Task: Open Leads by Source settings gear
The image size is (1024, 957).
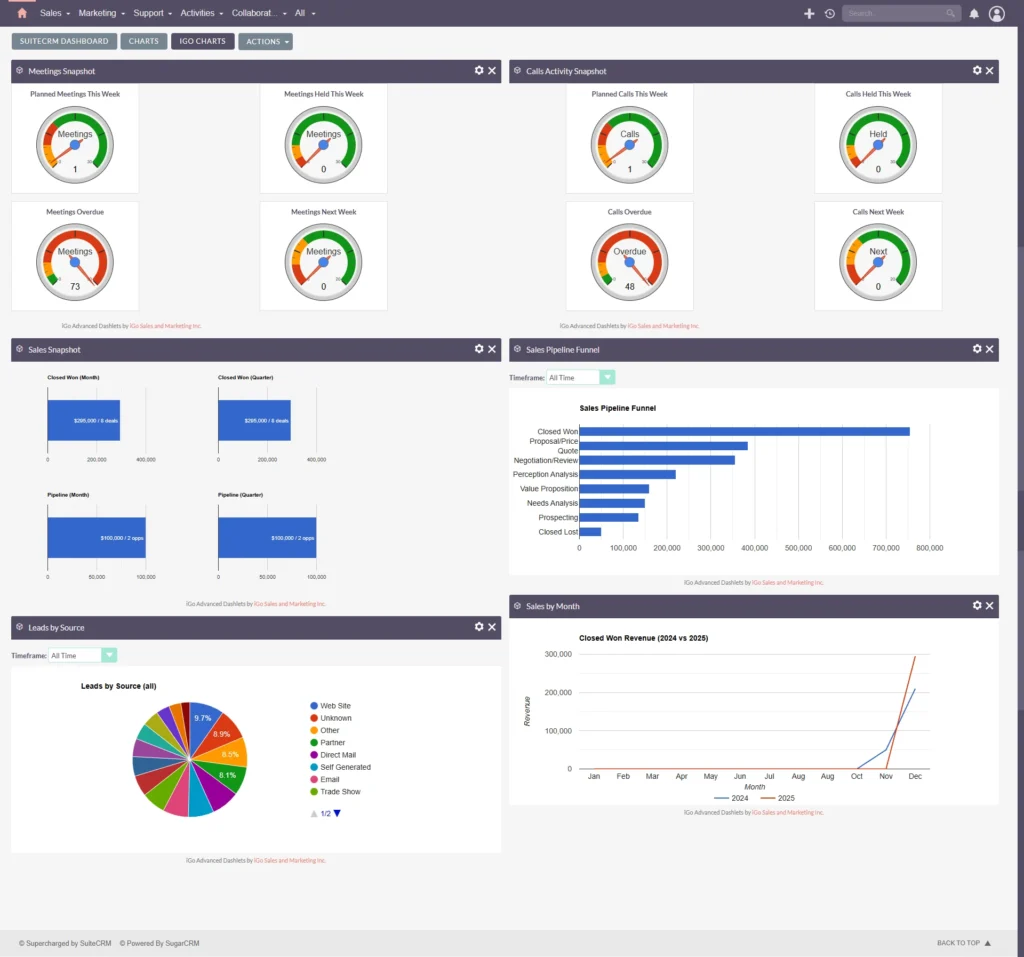Action: tap(478, 626)
